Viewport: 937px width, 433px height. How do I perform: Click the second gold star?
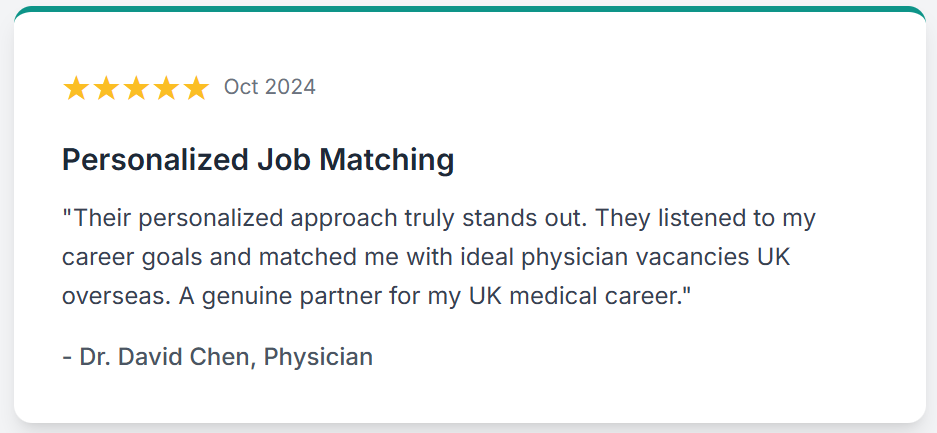coord(106,88)
